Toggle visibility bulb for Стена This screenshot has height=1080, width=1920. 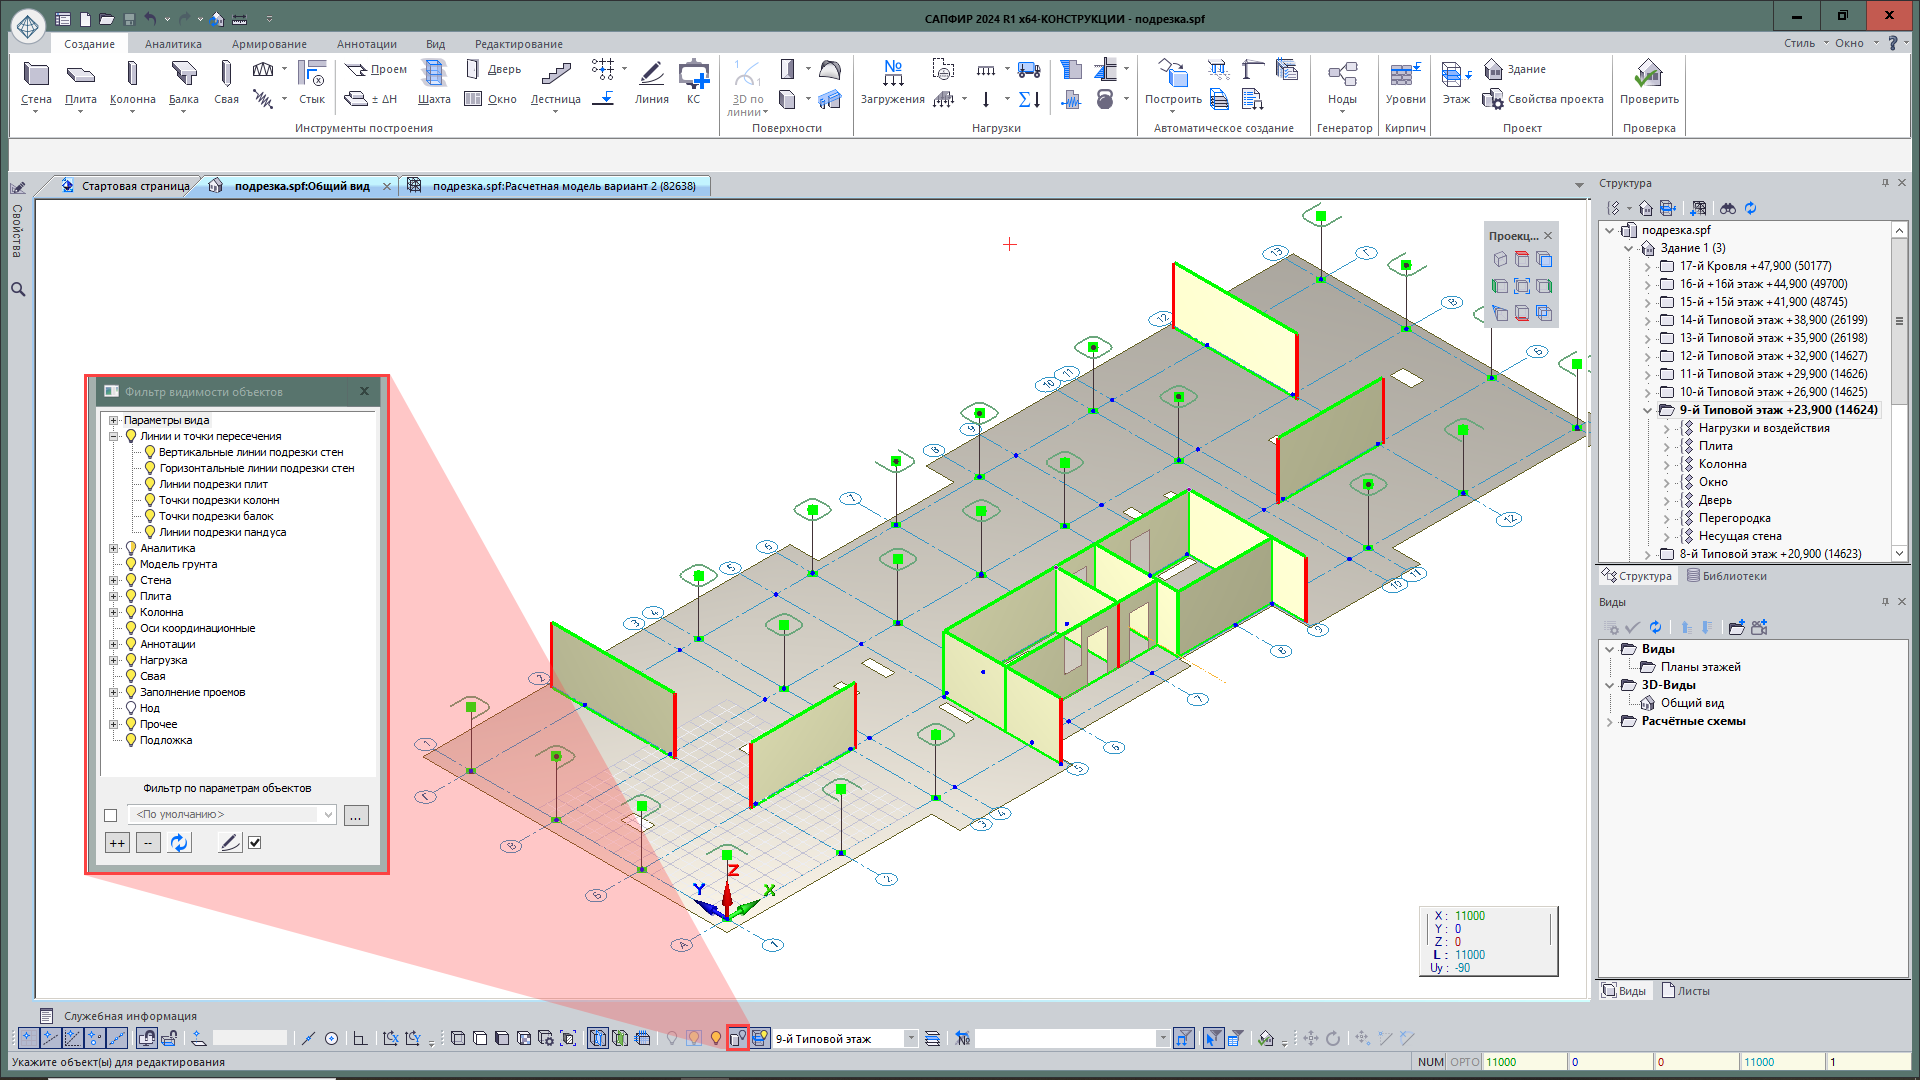pos(131,580)
